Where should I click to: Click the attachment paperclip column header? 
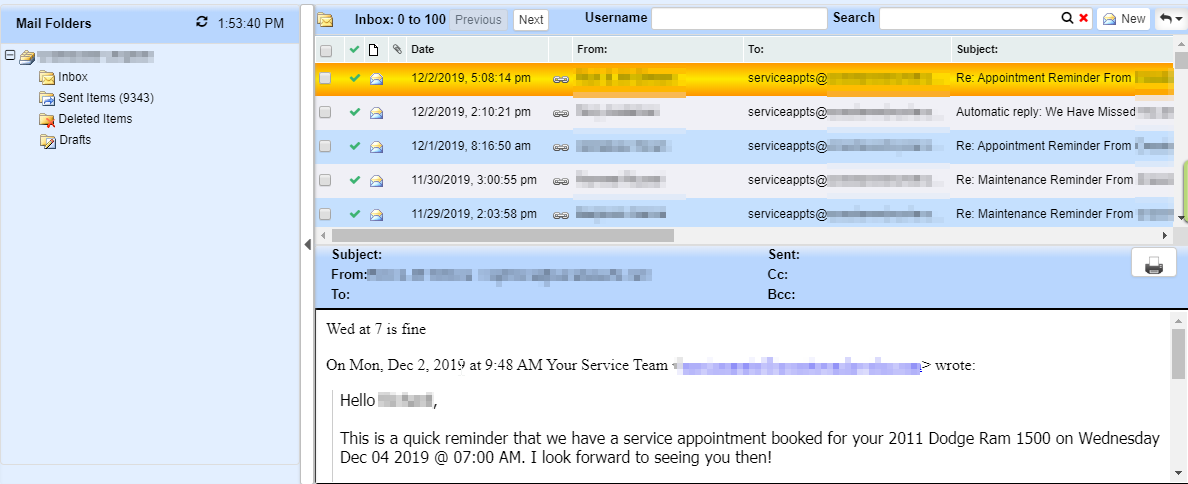click(396, 49)
